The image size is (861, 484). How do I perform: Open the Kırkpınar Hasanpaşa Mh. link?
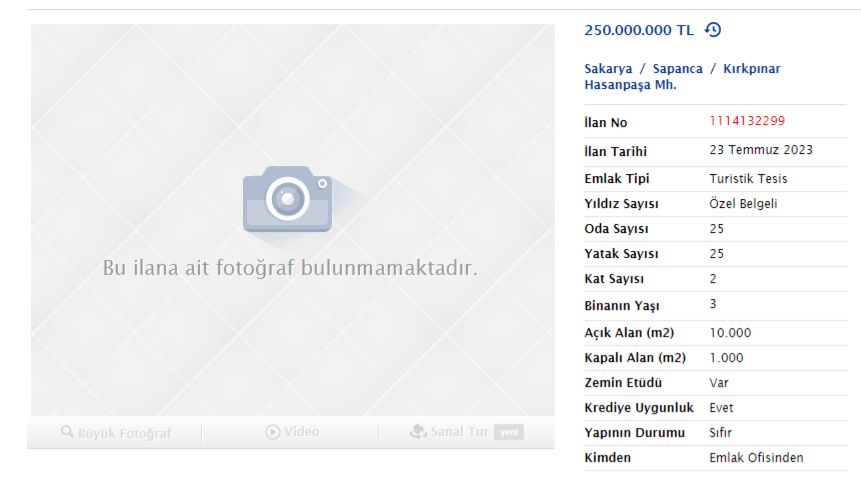point(630,85)
